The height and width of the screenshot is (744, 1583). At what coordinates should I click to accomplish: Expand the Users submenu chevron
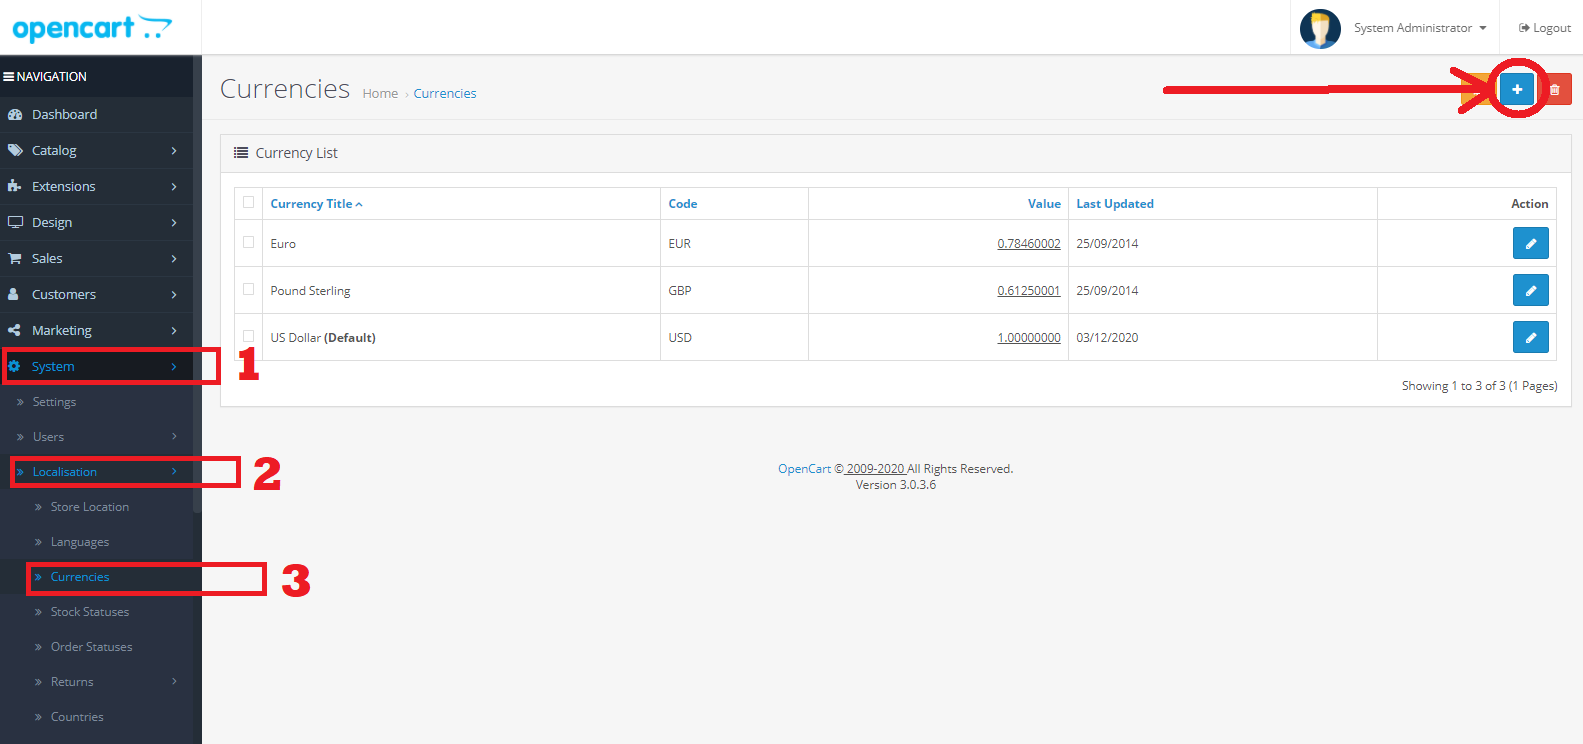(x=174, y=436)
